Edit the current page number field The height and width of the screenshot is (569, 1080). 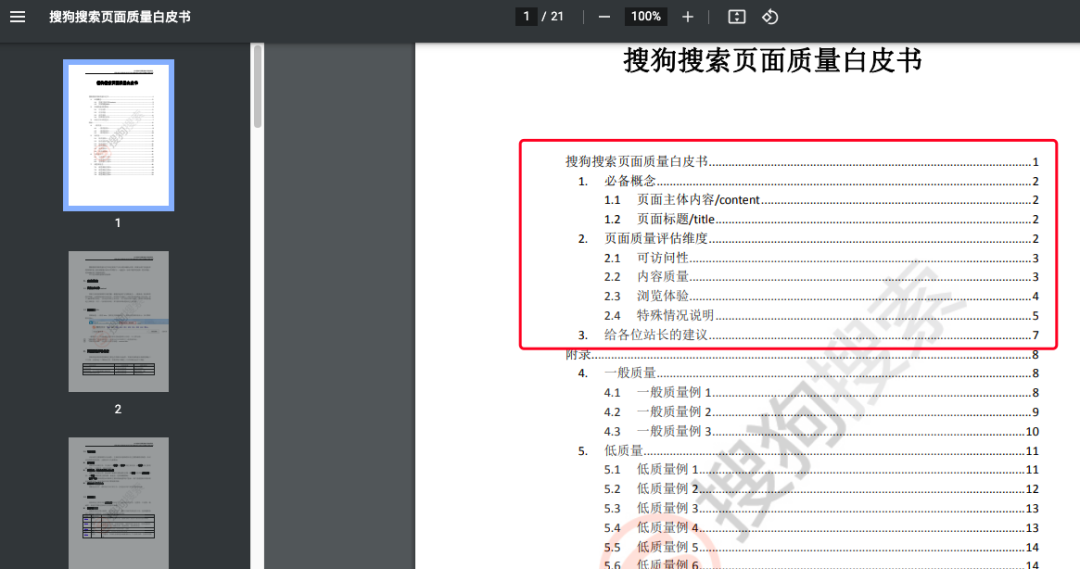pyautogui.click(x=526, y=17)
